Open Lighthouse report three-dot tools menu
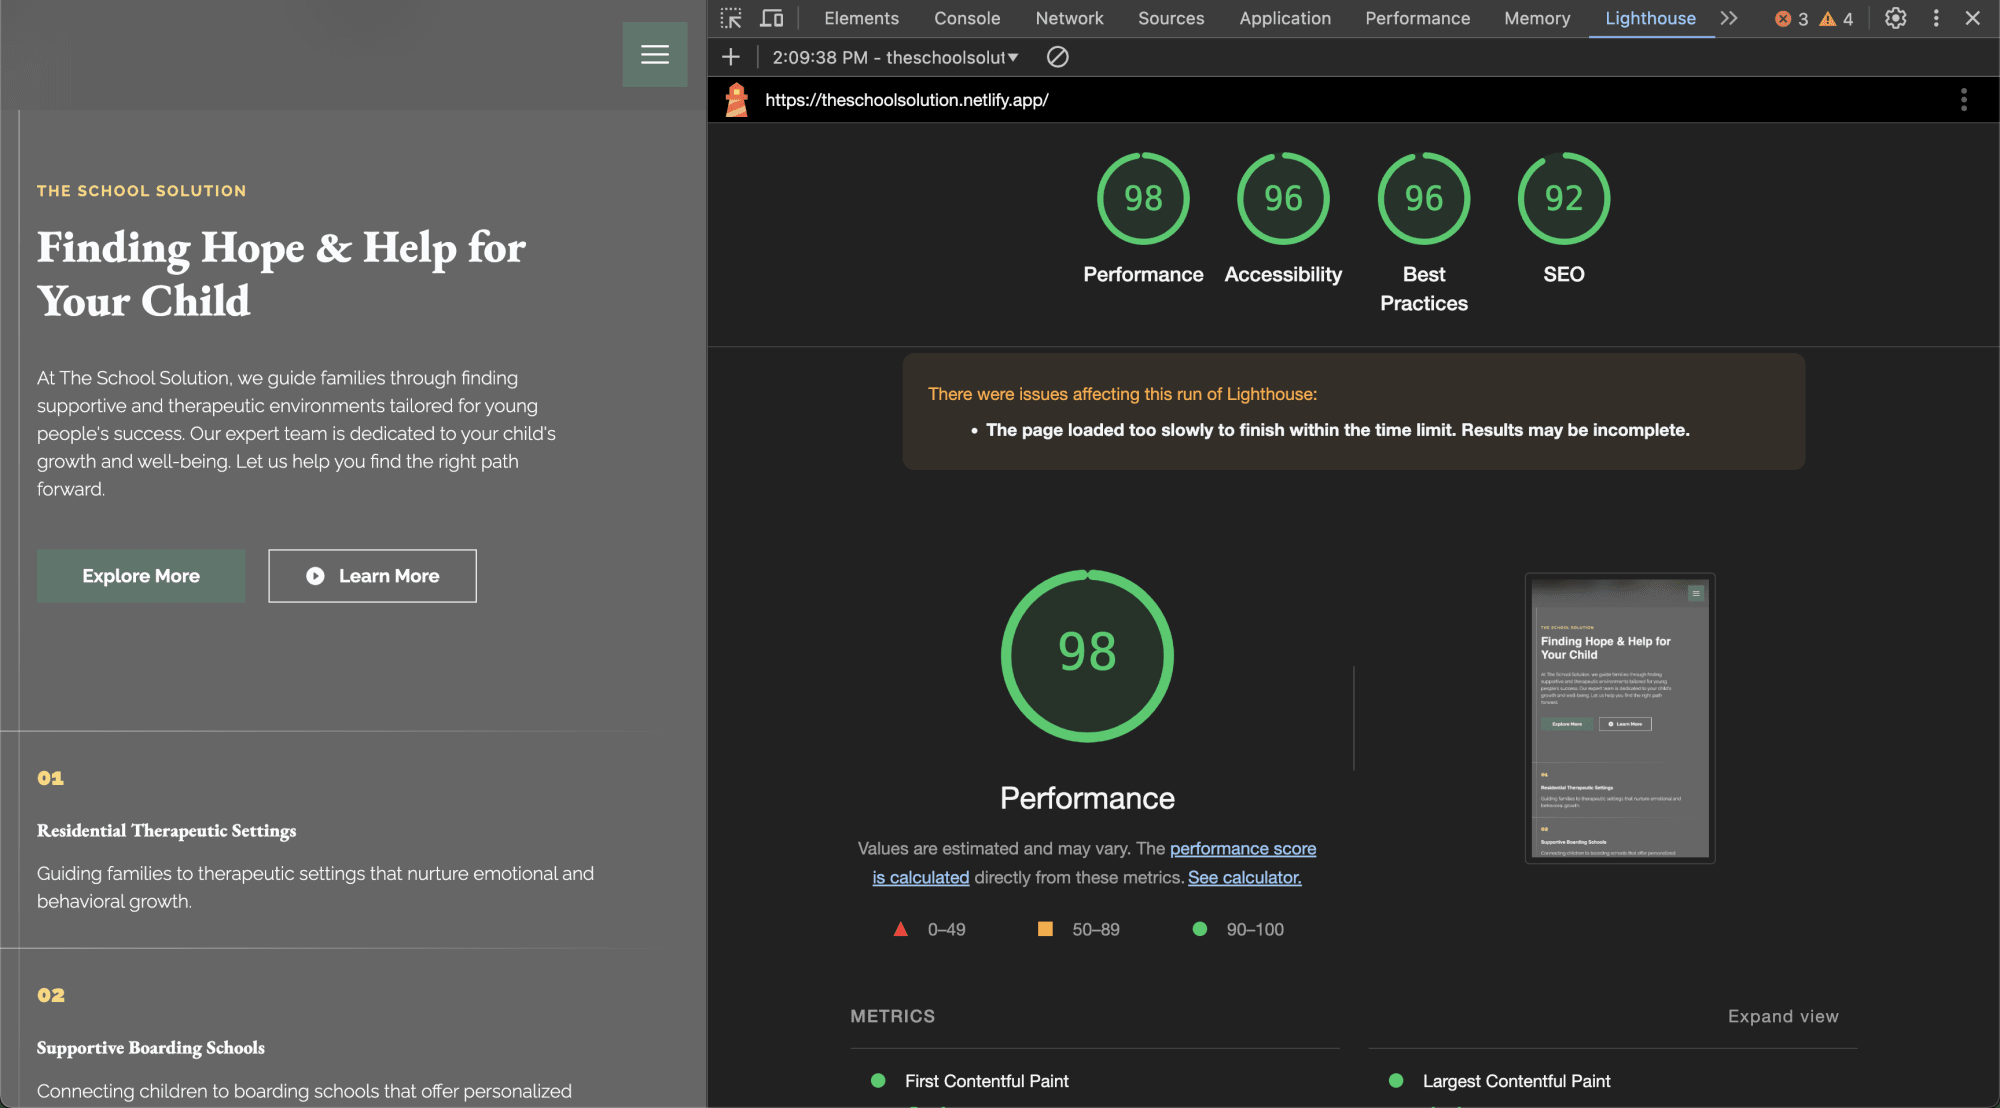This screenshot has width=2000, height=1108. tap(1963, 100)
